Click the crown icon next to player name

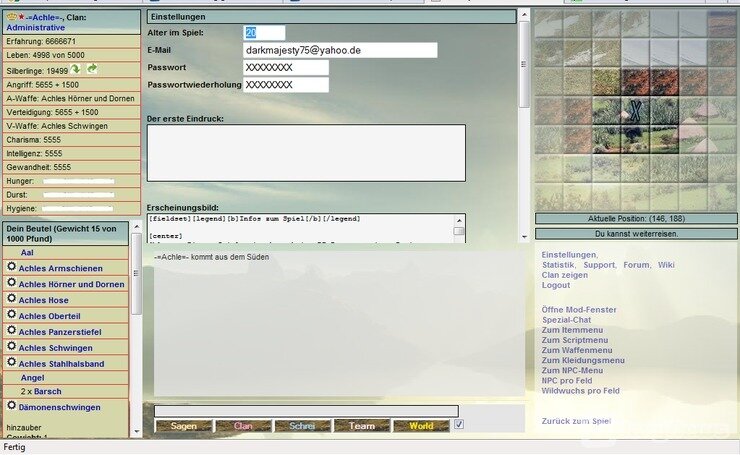pos(12,17)
